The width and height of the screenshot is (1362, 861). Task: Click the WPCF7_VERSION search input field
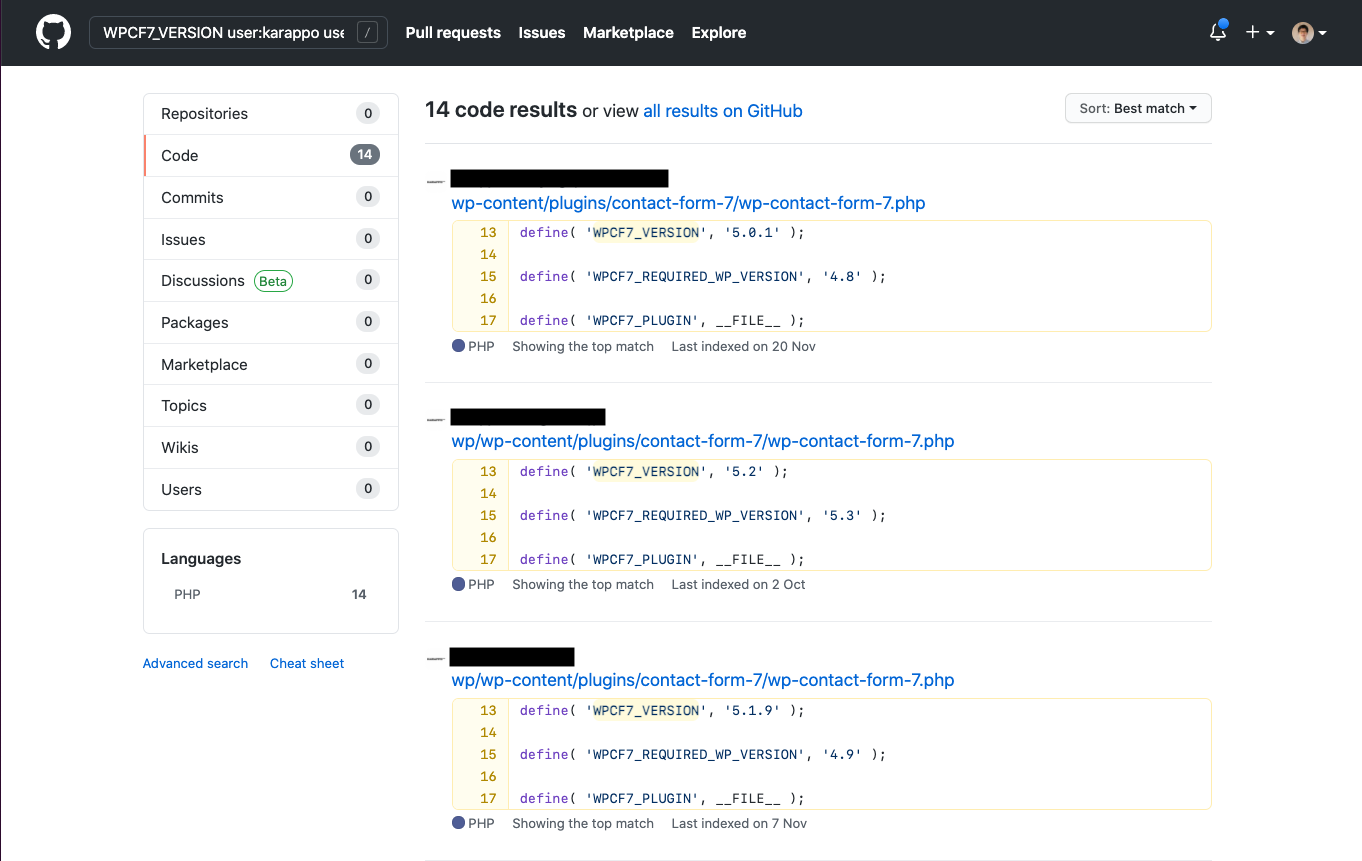click(x=223, y=33)
